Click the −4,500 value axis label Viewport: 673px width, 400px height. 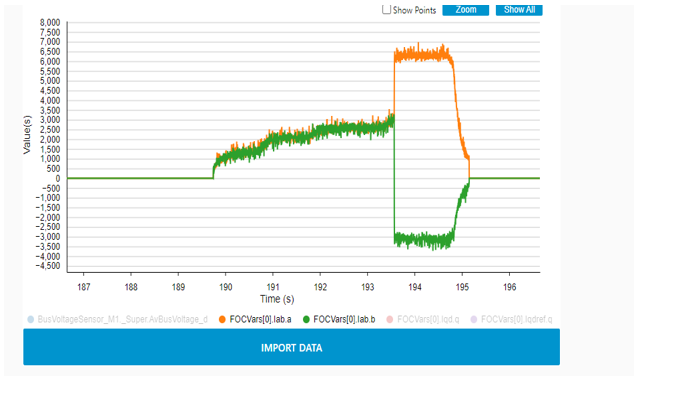pyautogui.click(x=48, y=266)
